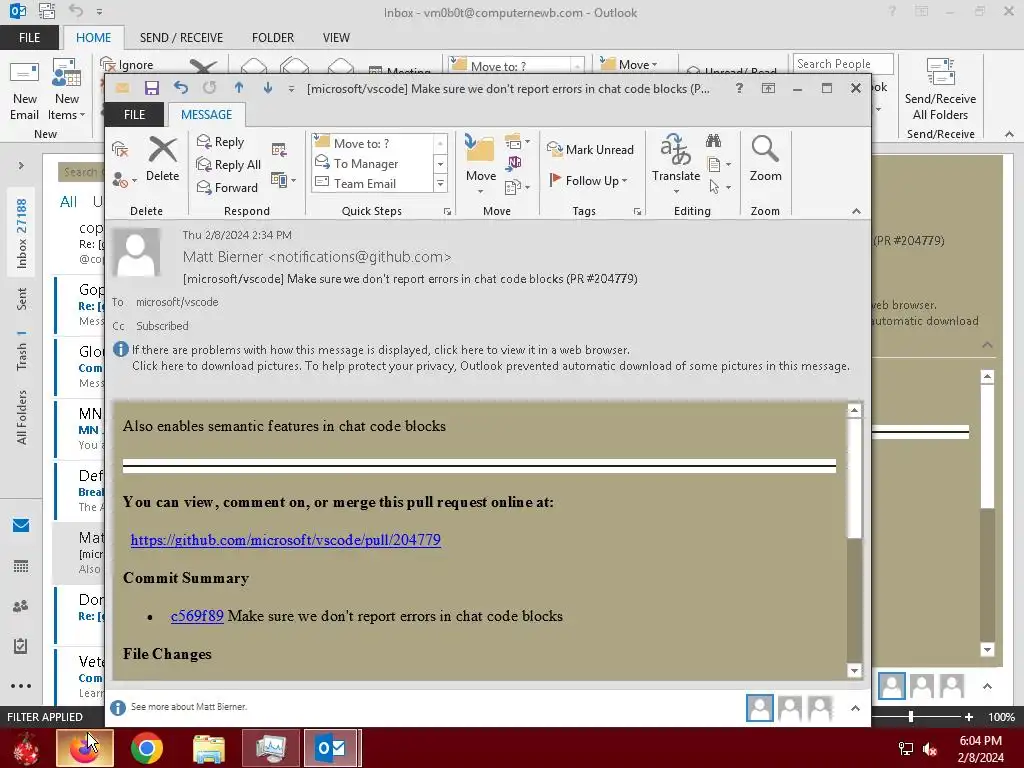Open the message window FILE tab

pos(135,114)
